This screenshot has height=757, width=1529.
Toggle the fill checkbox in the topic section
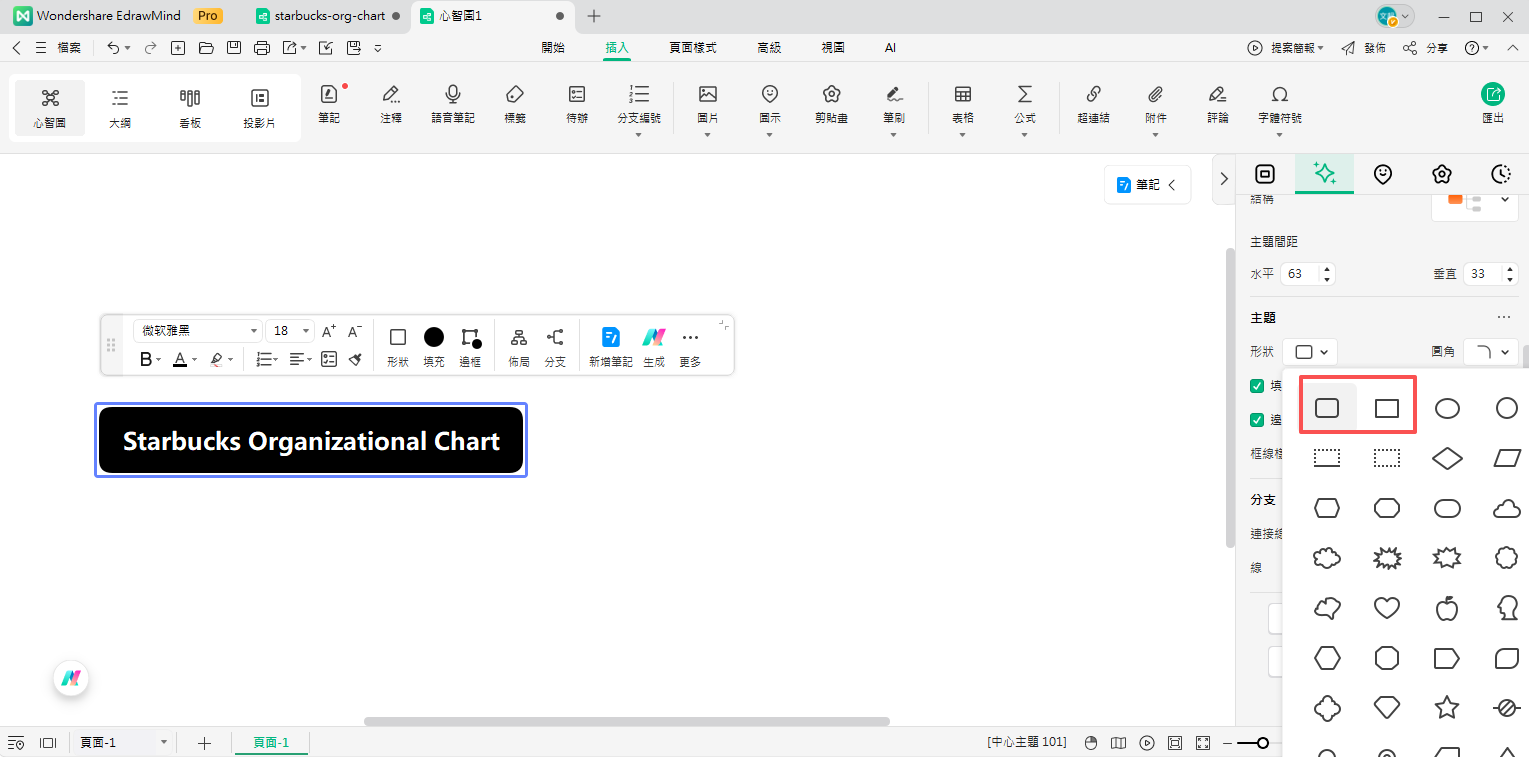(x=1258, y=386)
